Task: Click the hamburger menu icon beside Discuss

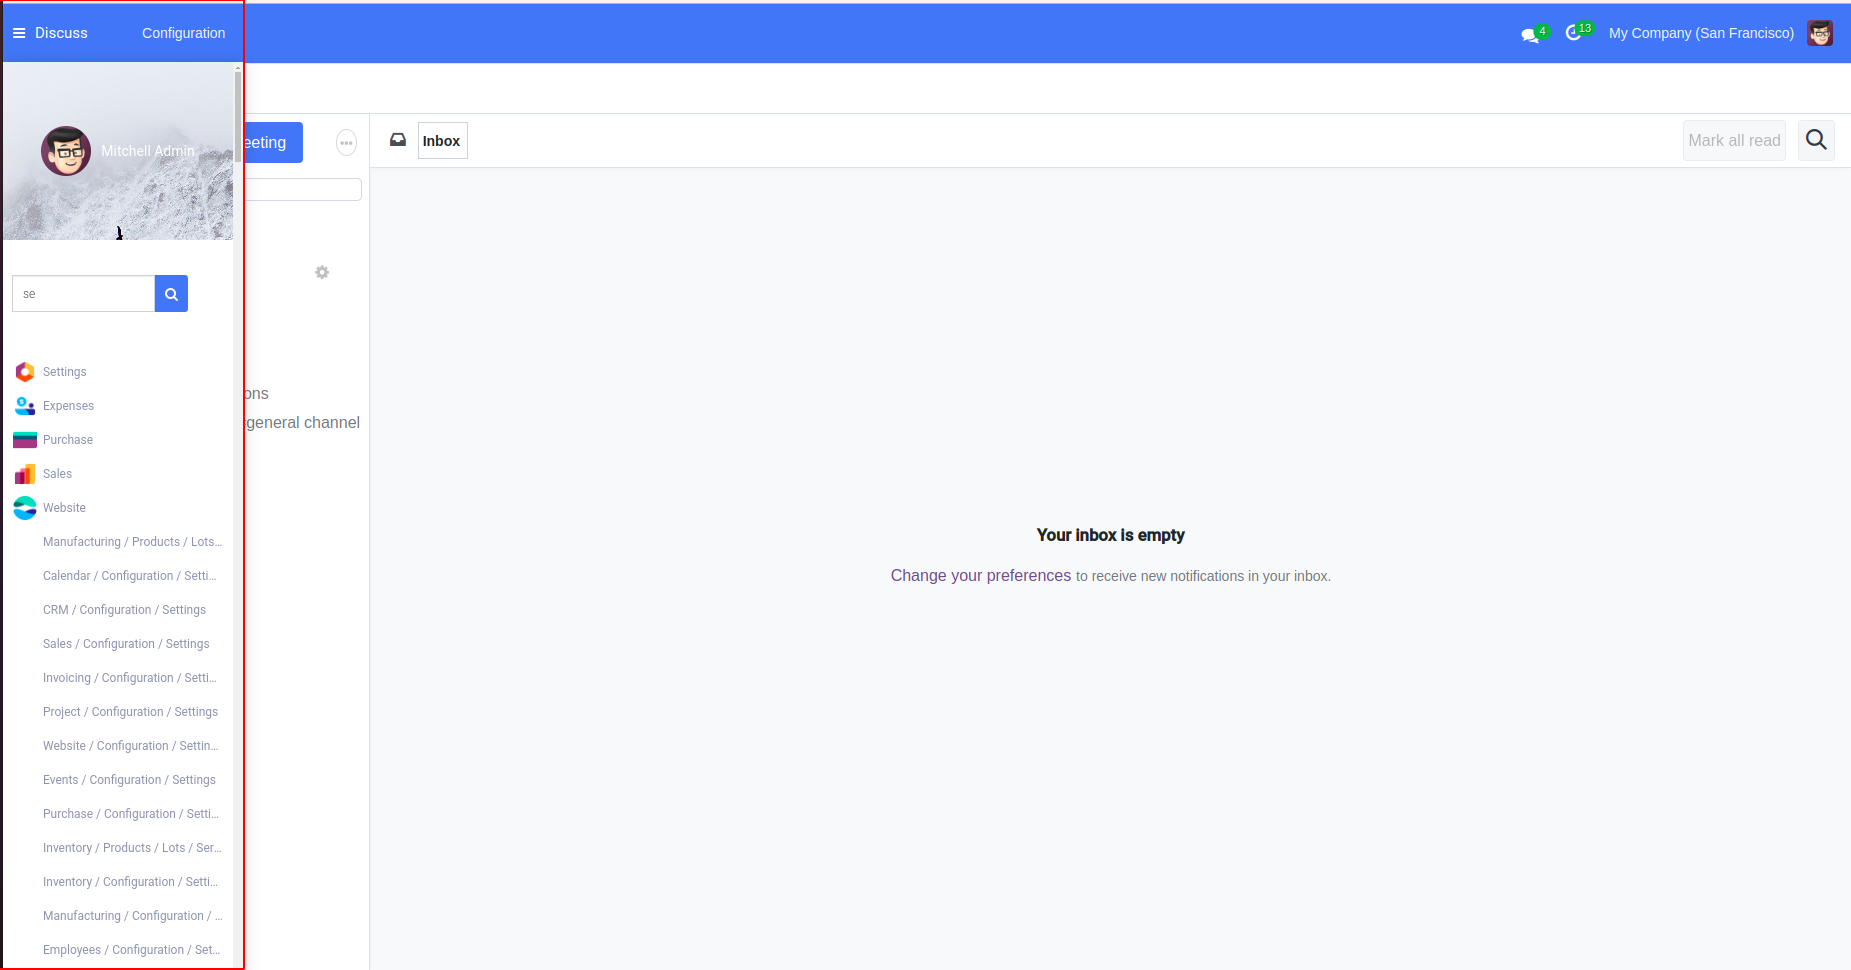Action: click(x=18, y=33)
